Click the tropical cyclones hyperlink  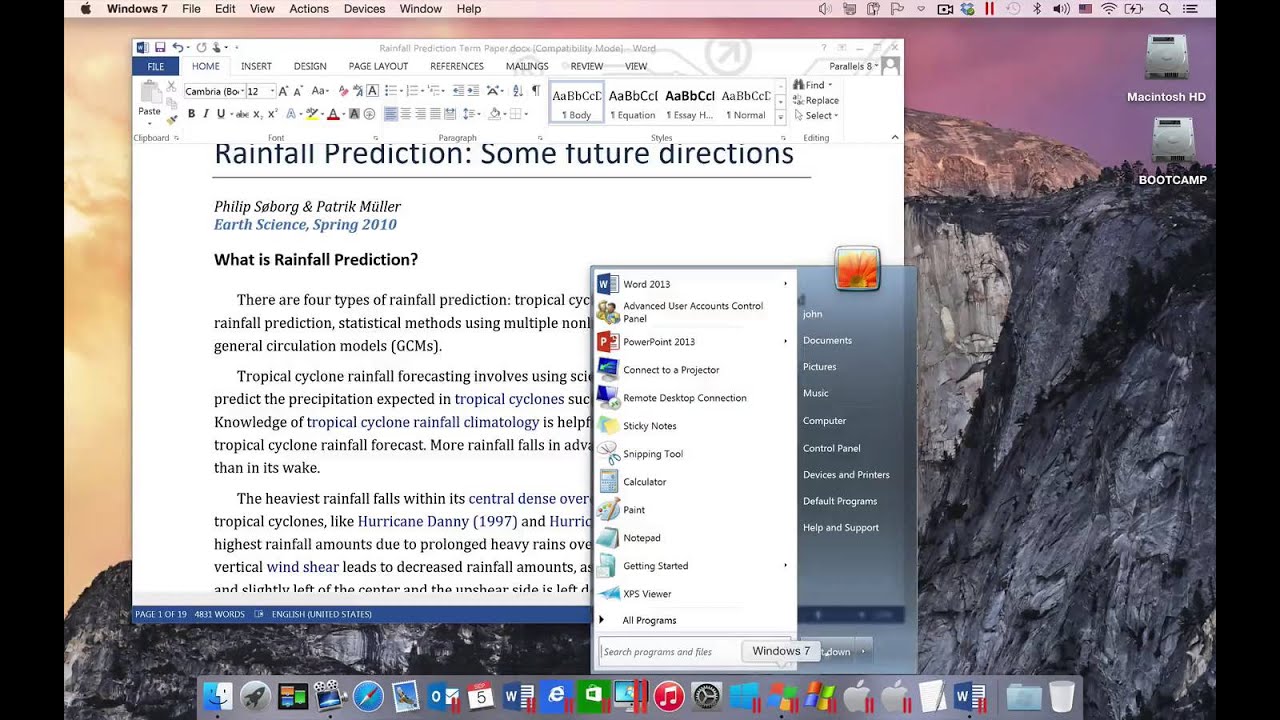(510, 399)
